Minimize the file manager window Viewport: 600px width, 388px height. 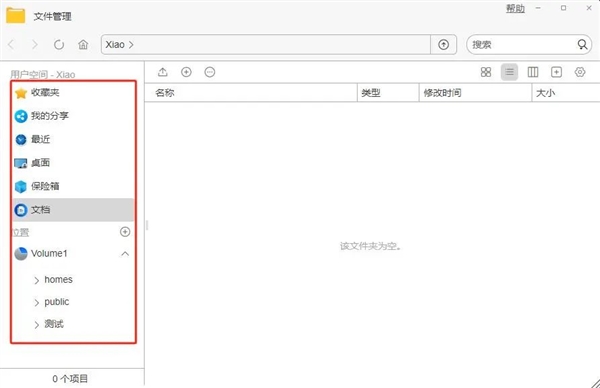[x=538, y=8]
